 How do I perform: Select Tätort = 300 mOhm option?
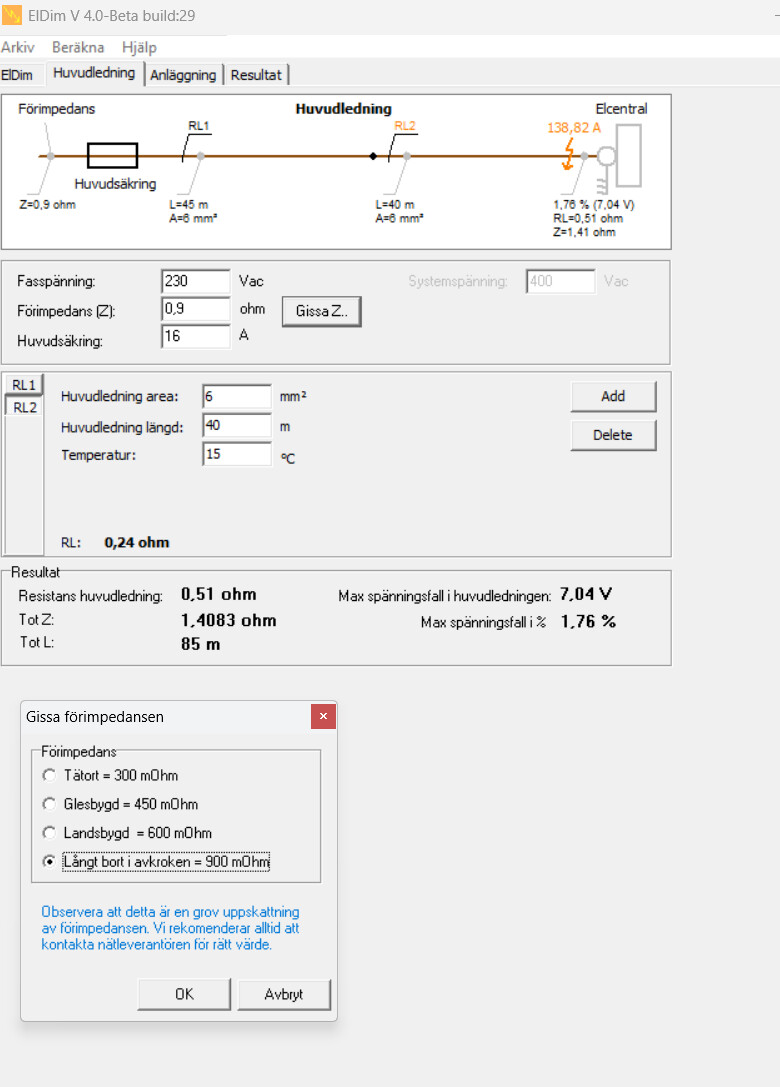click(x=50, y=775)
